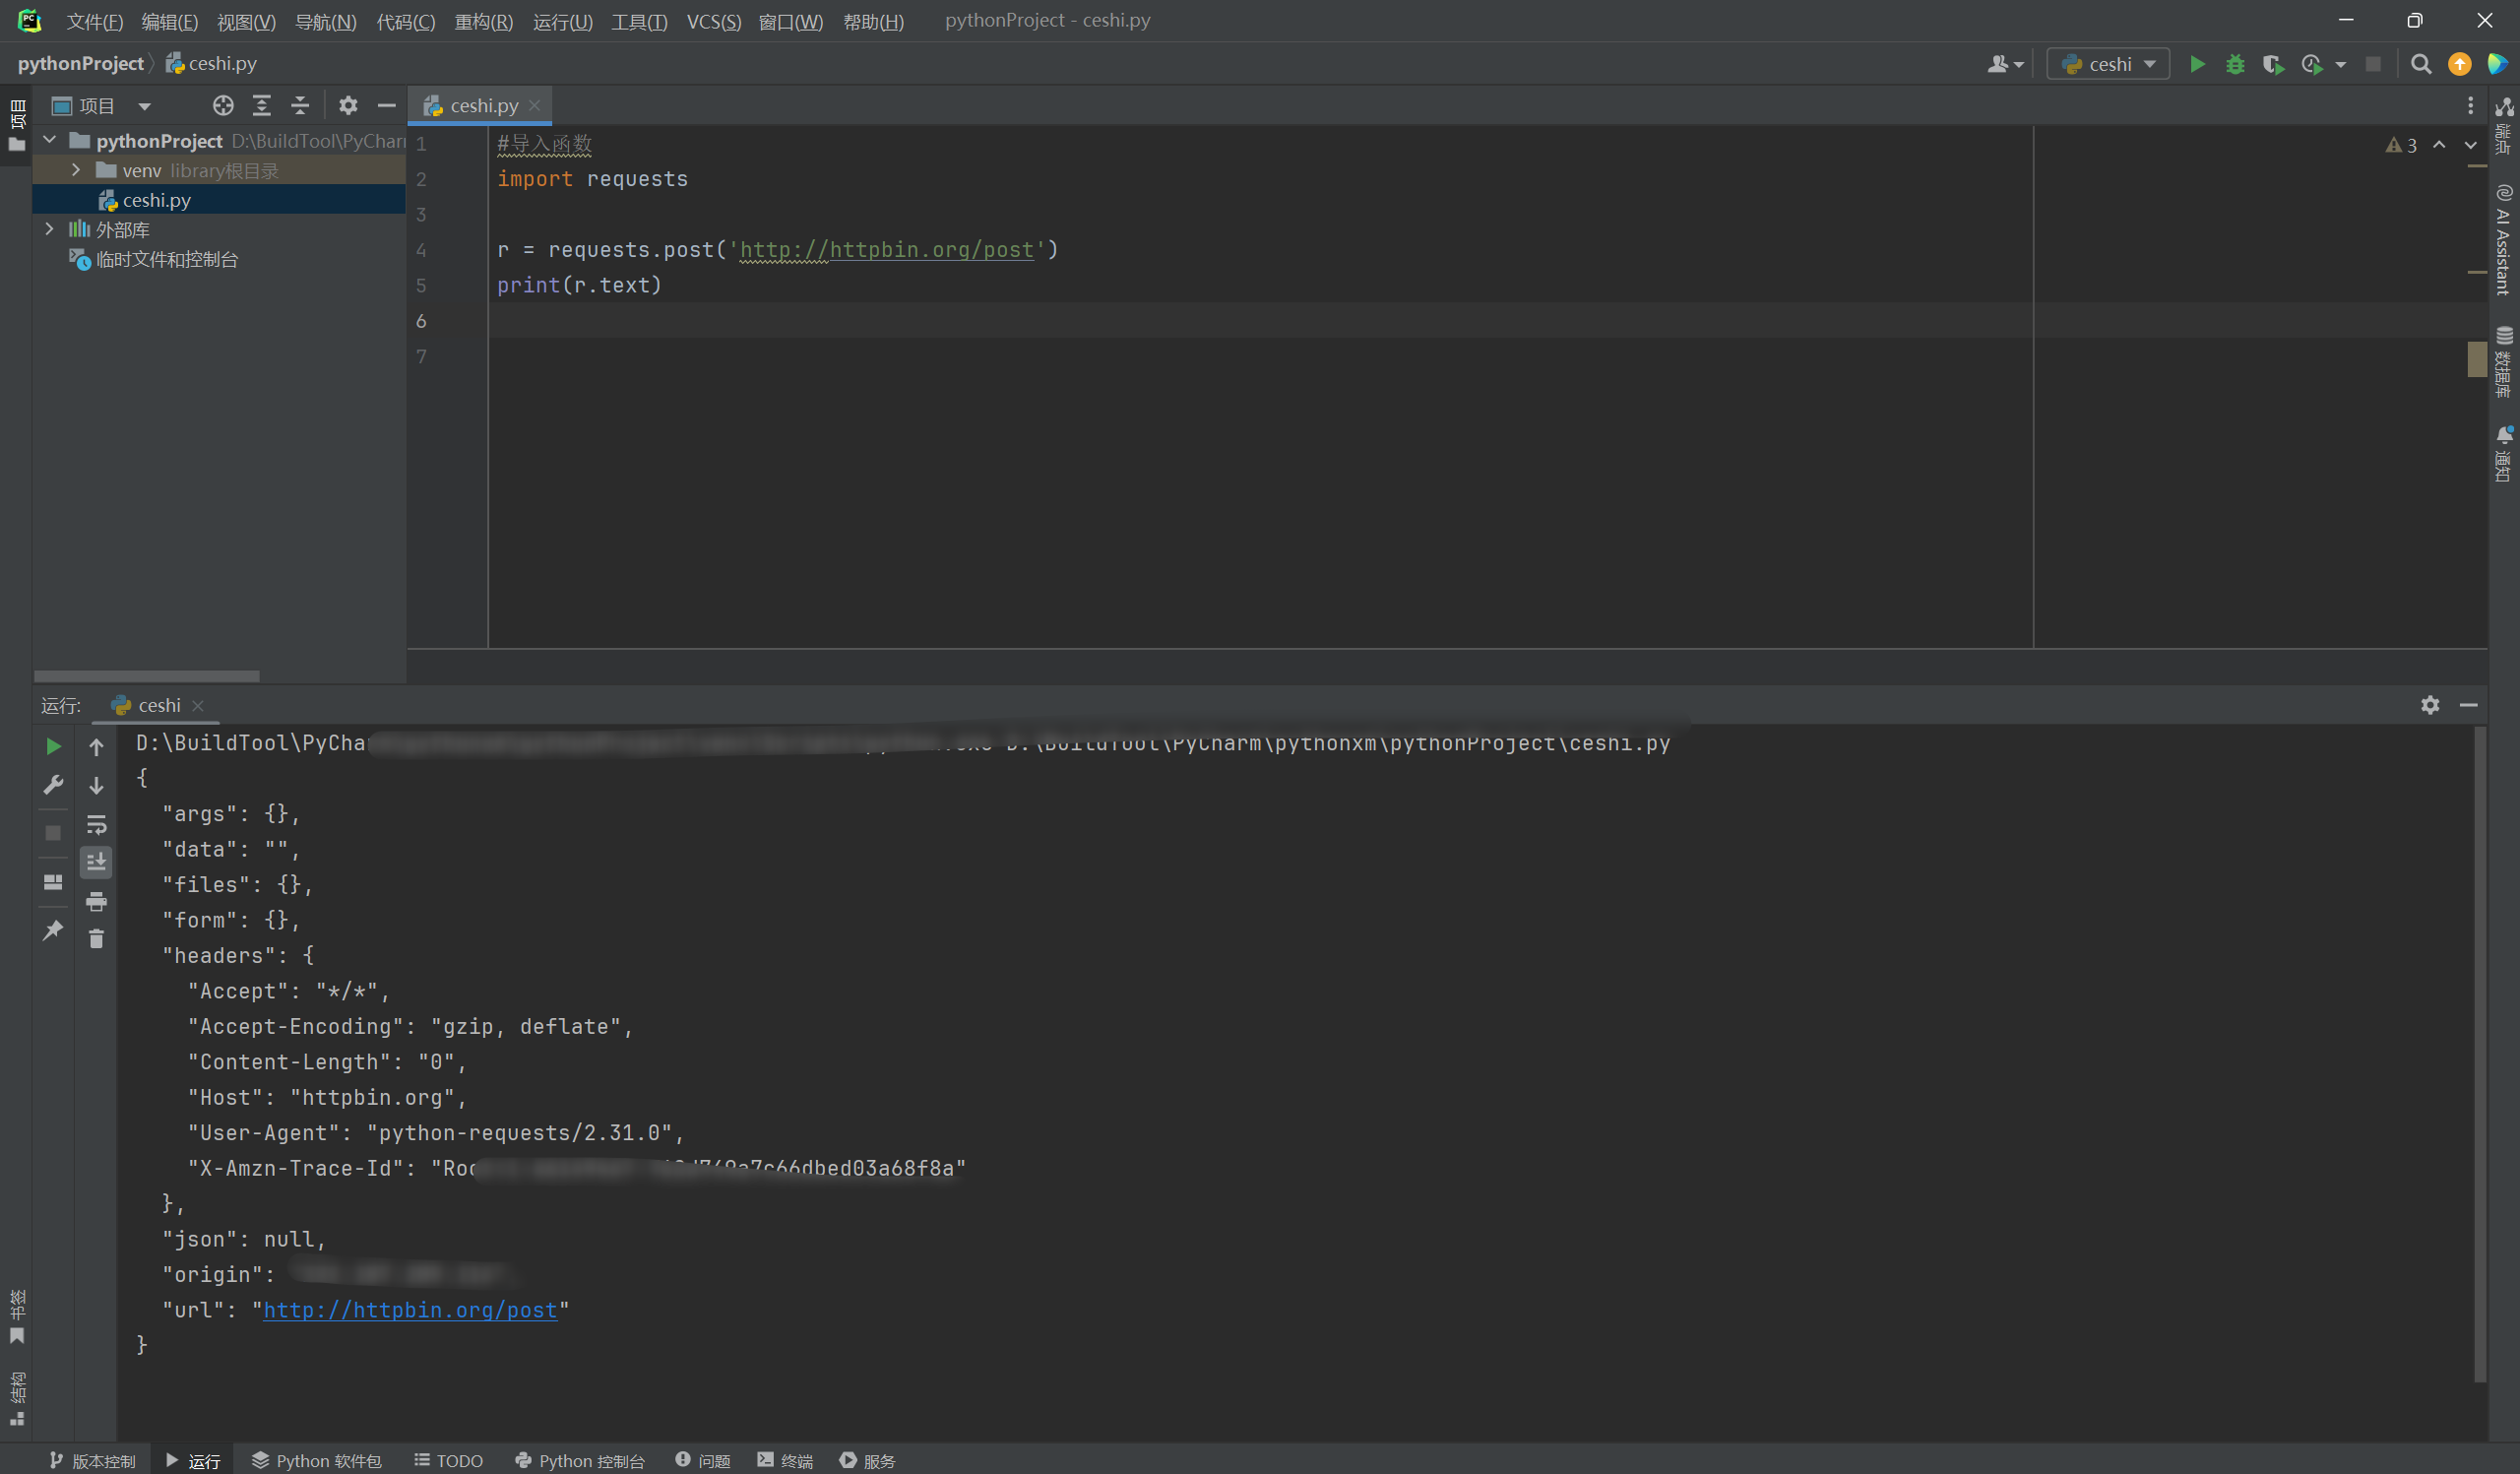The image size is (2520, 1474).
Task: Open notifications side tool window
Action: pos(2503,453)
